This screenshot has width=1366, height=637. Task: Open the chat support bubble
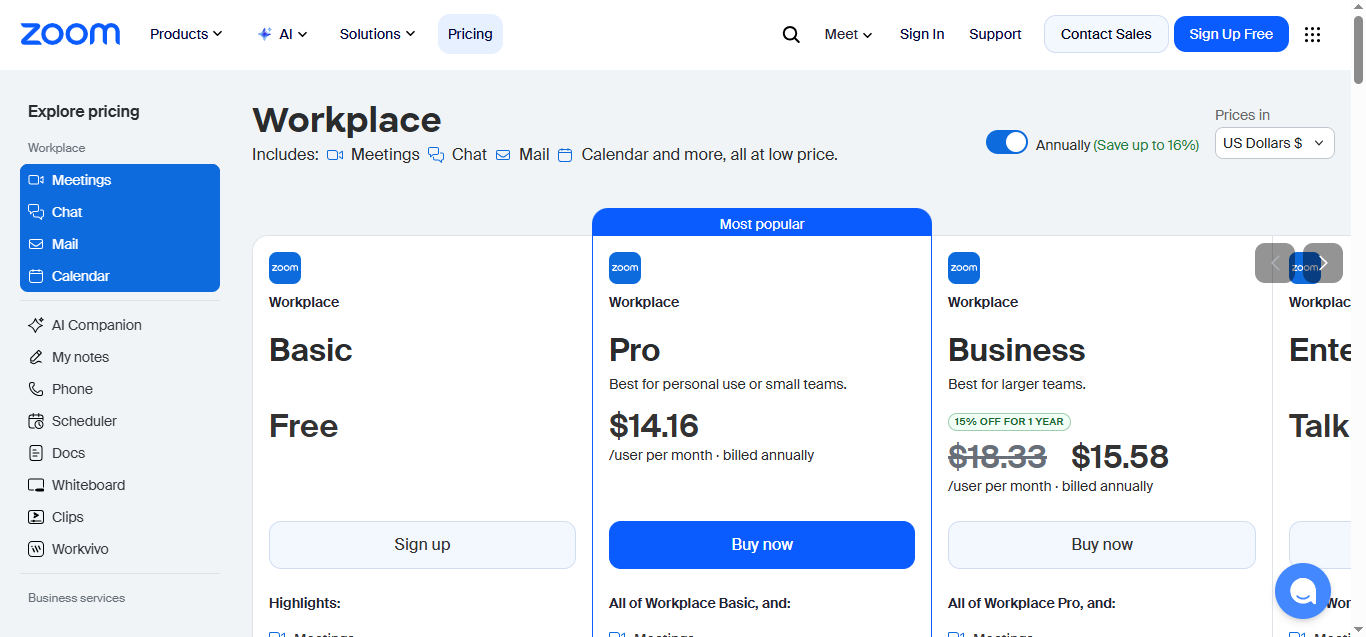tap(1303, 591)
